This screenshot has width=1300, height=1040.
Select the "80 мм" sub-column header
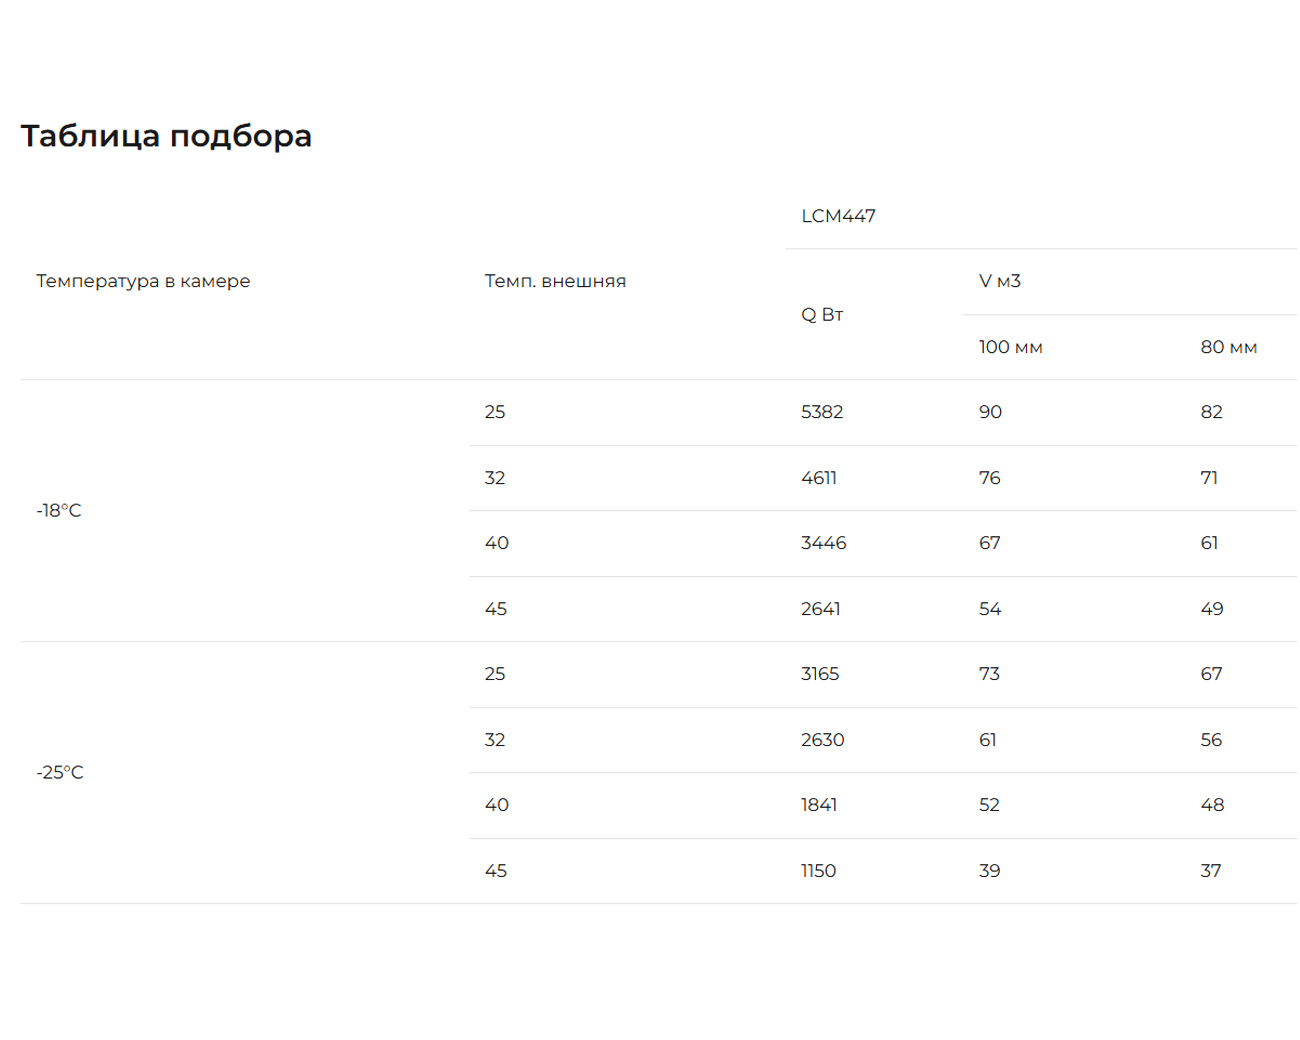coord(1228,347)
